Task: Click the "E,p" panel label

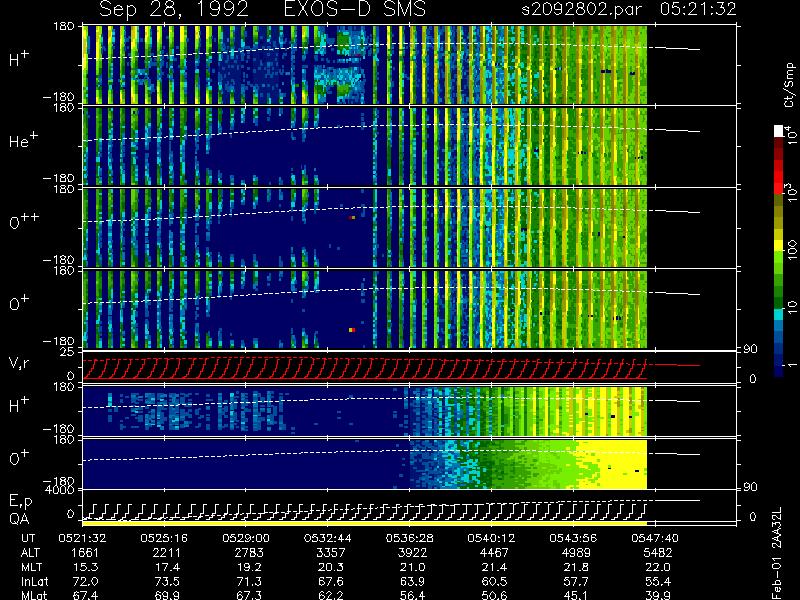Action: tap(20, 502)
